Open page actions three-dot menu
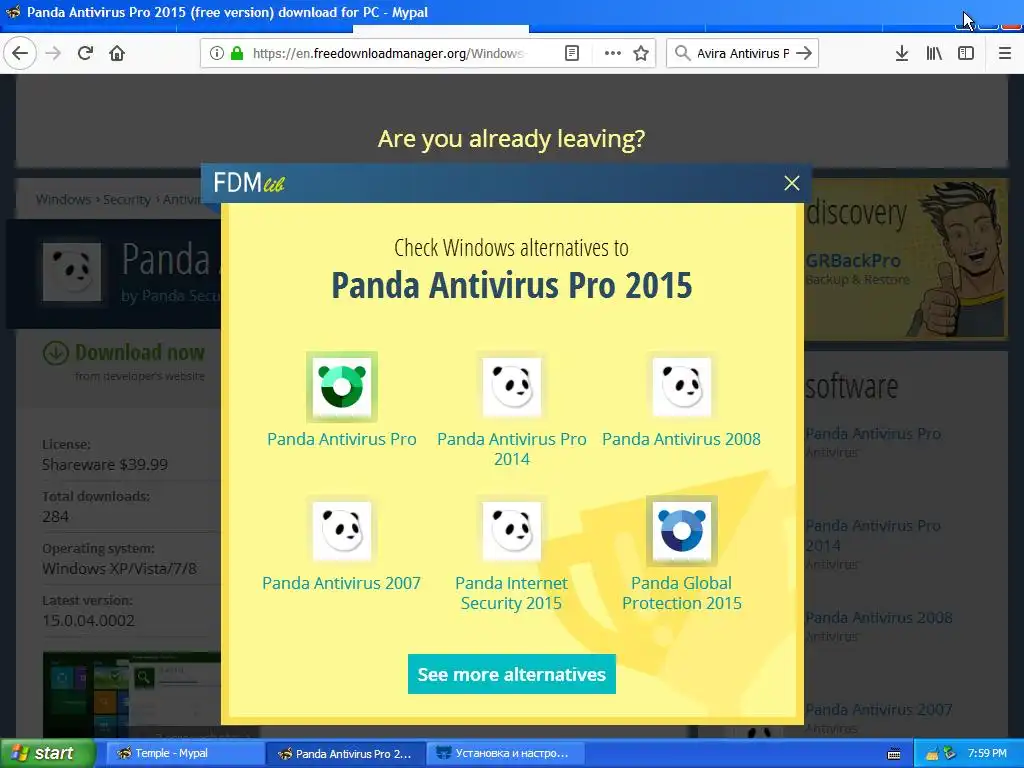 [x=613, y=53]
